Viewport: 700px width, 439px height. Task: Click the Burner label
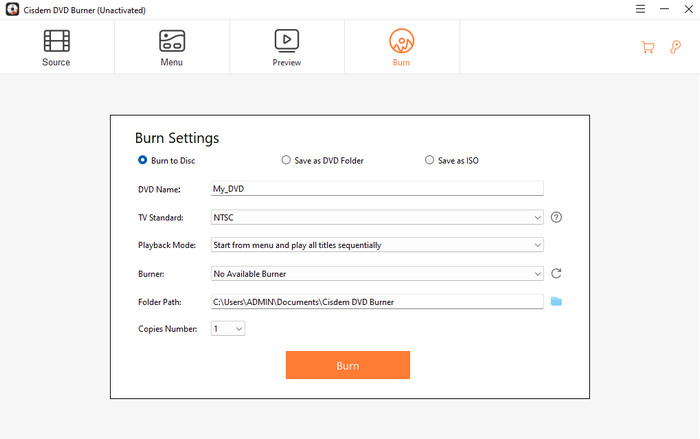pyautogui.click(x=151, y=274)
